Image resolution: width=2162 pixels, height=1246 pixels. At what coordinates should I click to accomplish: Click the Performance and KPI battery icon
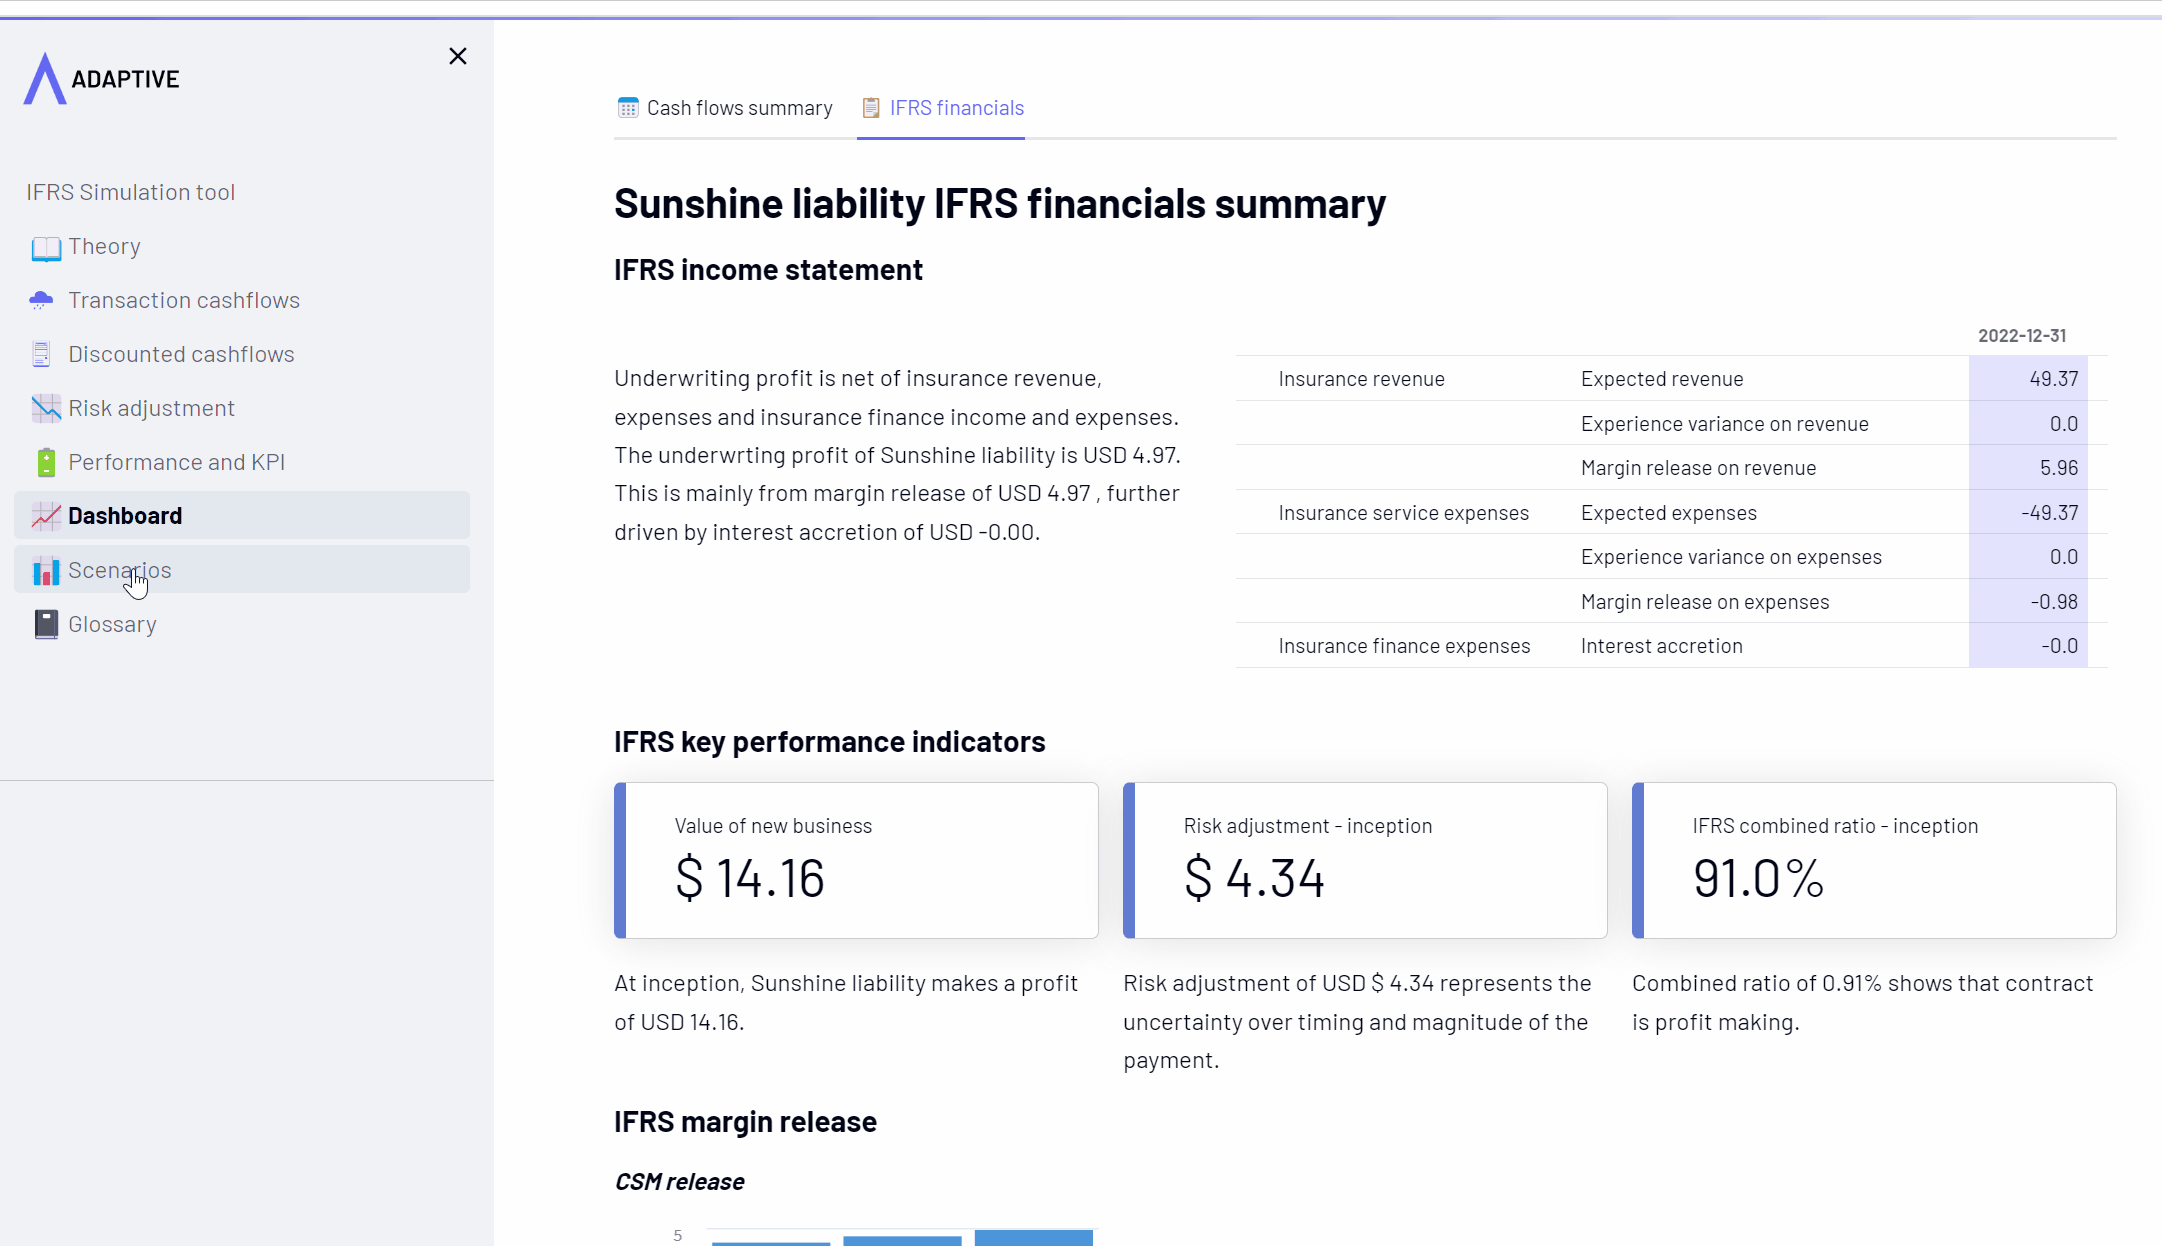46,462
